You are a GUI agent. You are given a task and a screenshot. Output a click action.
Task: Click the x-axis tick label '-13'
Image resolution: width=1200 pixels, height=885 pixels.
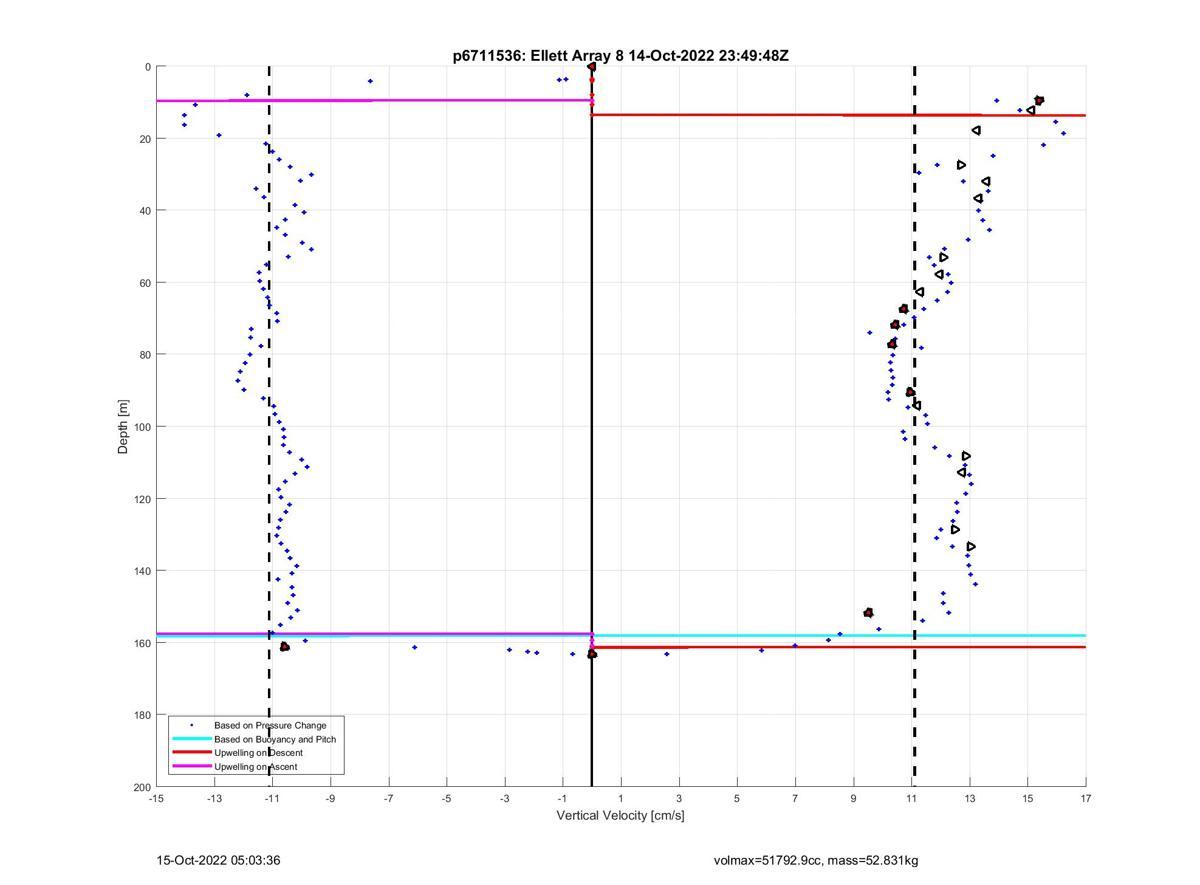[214, 799]
